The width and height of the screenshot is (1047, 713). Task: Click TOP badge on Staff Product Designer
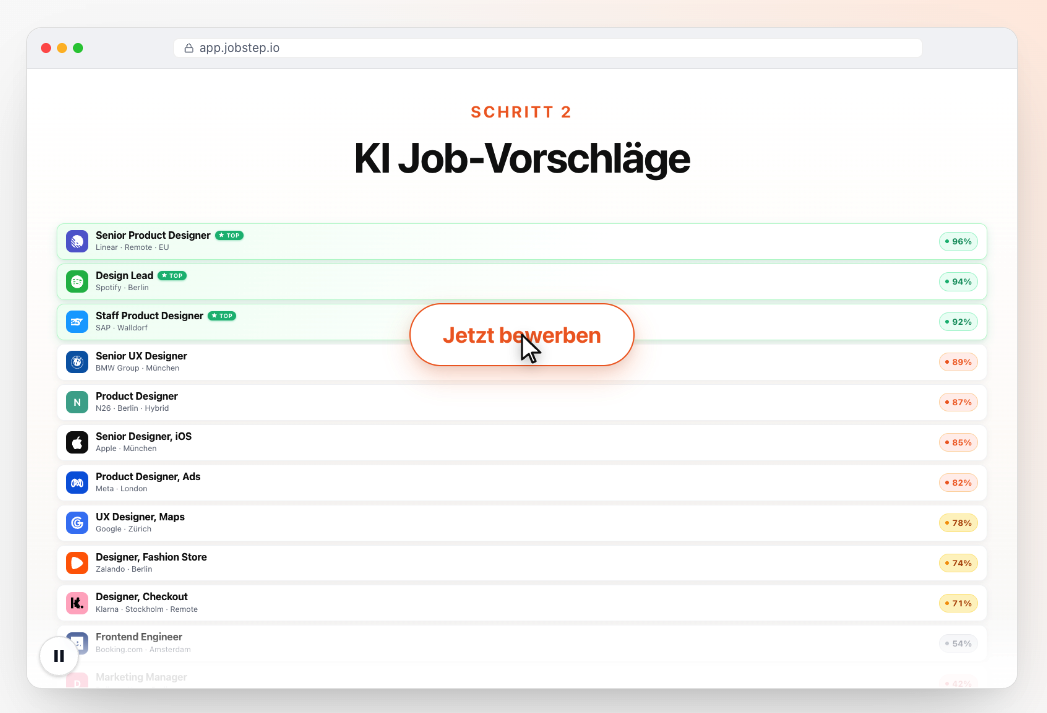(x=222, y=316)
